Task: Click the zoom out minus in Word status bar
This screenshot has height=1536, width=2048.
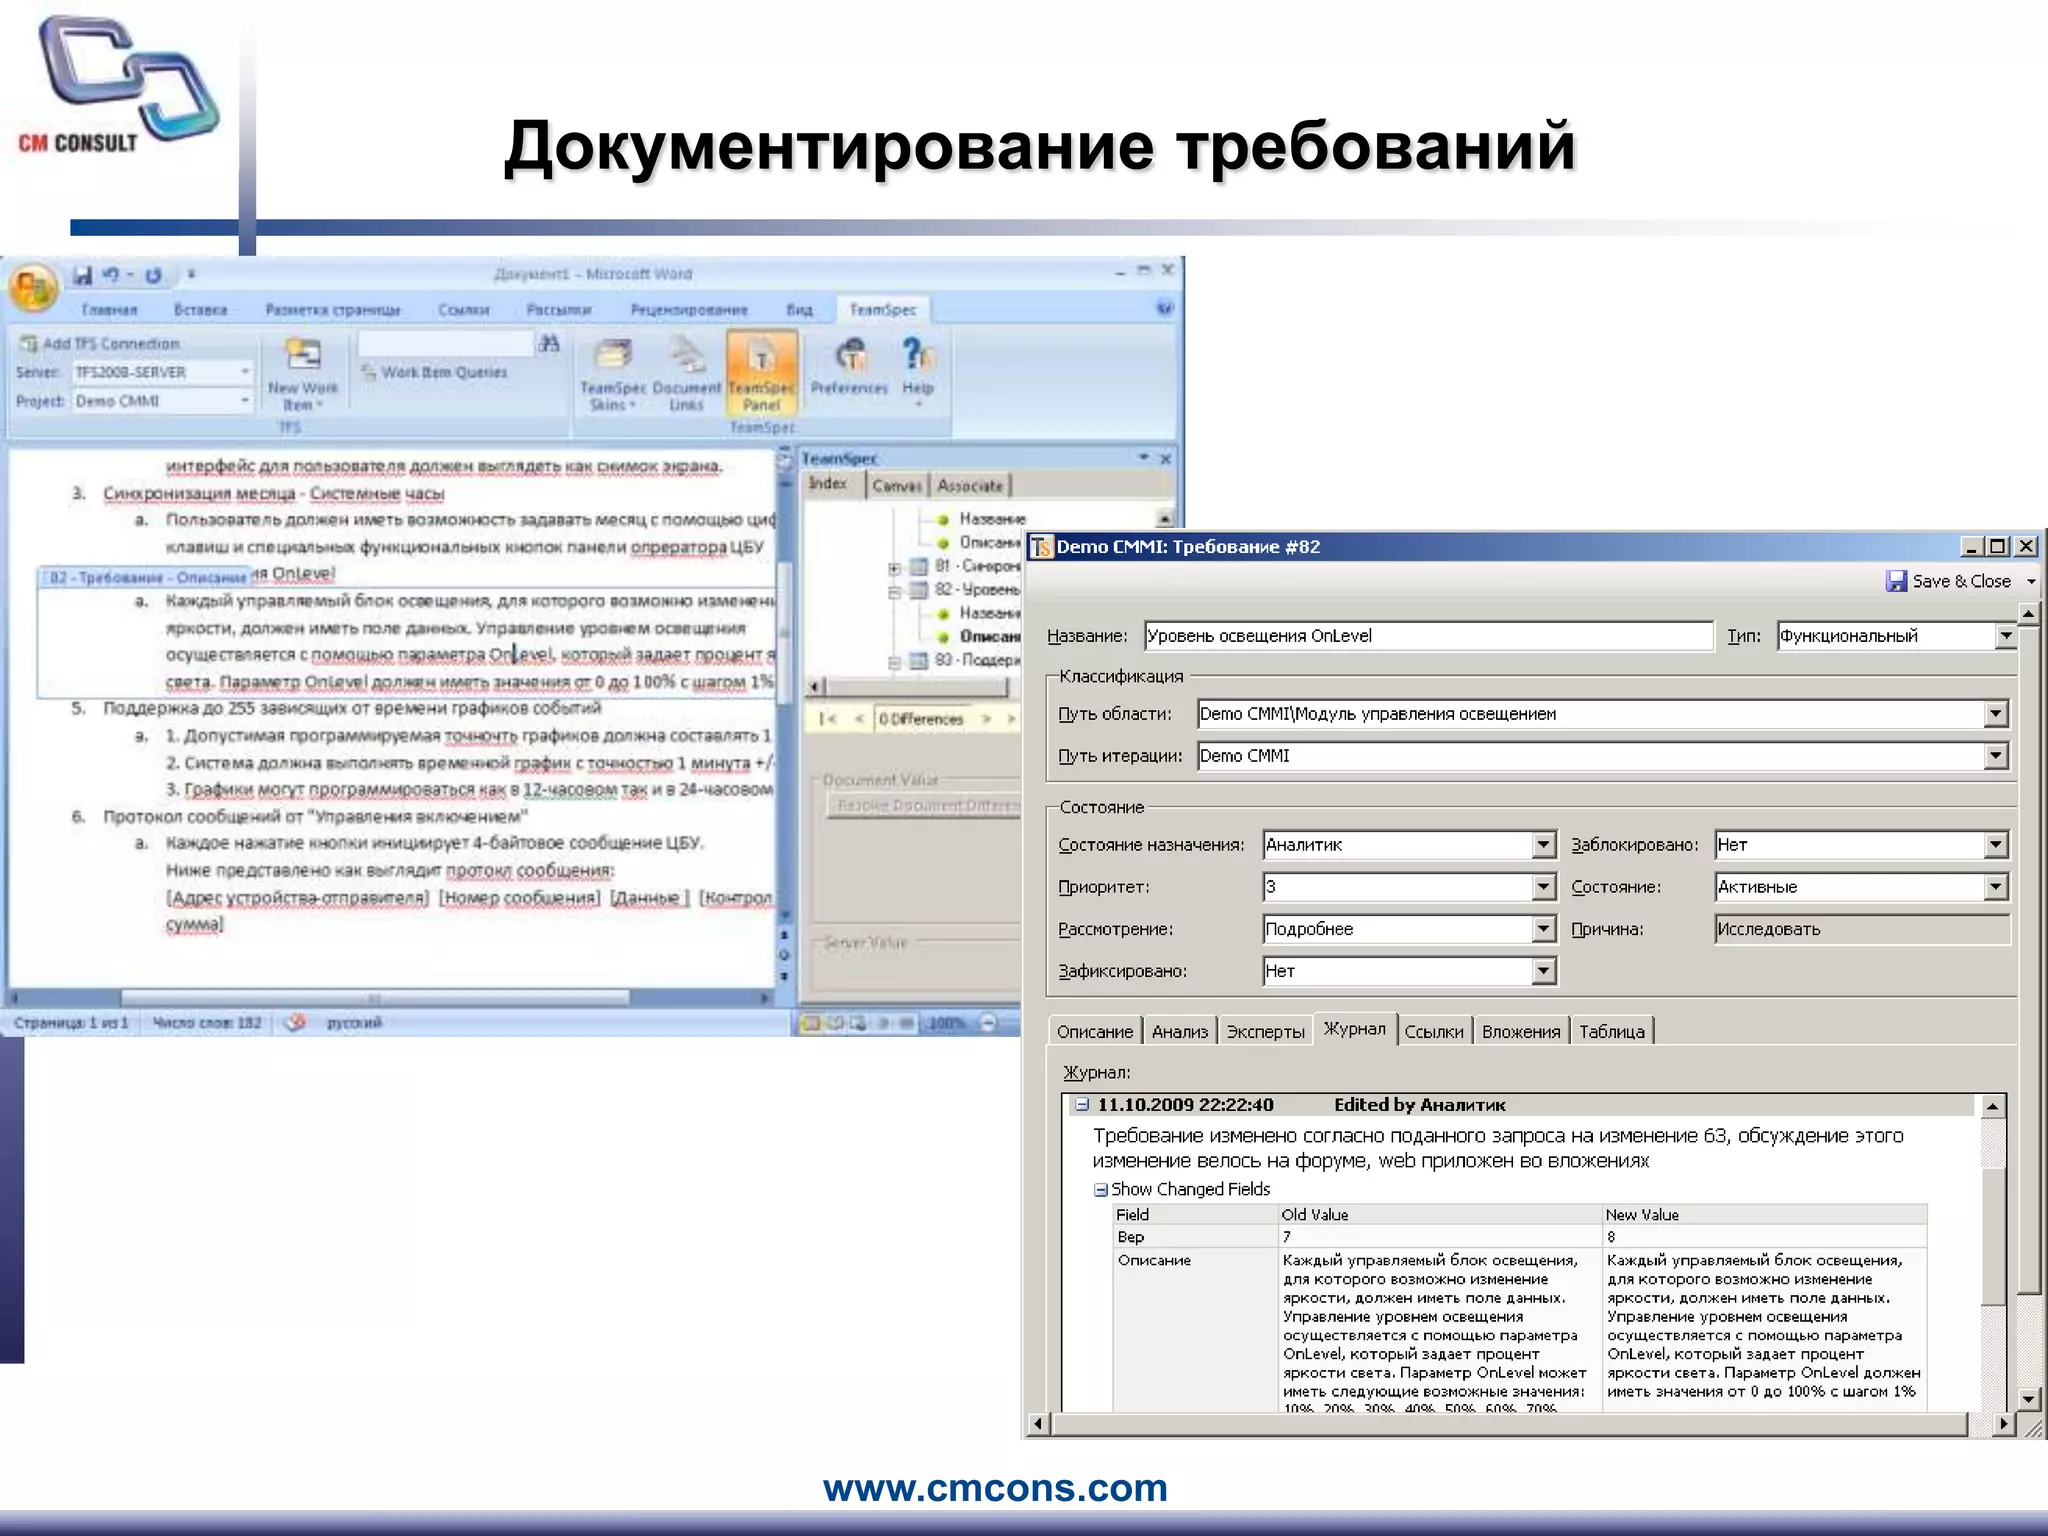Action: coord(988,1023)
